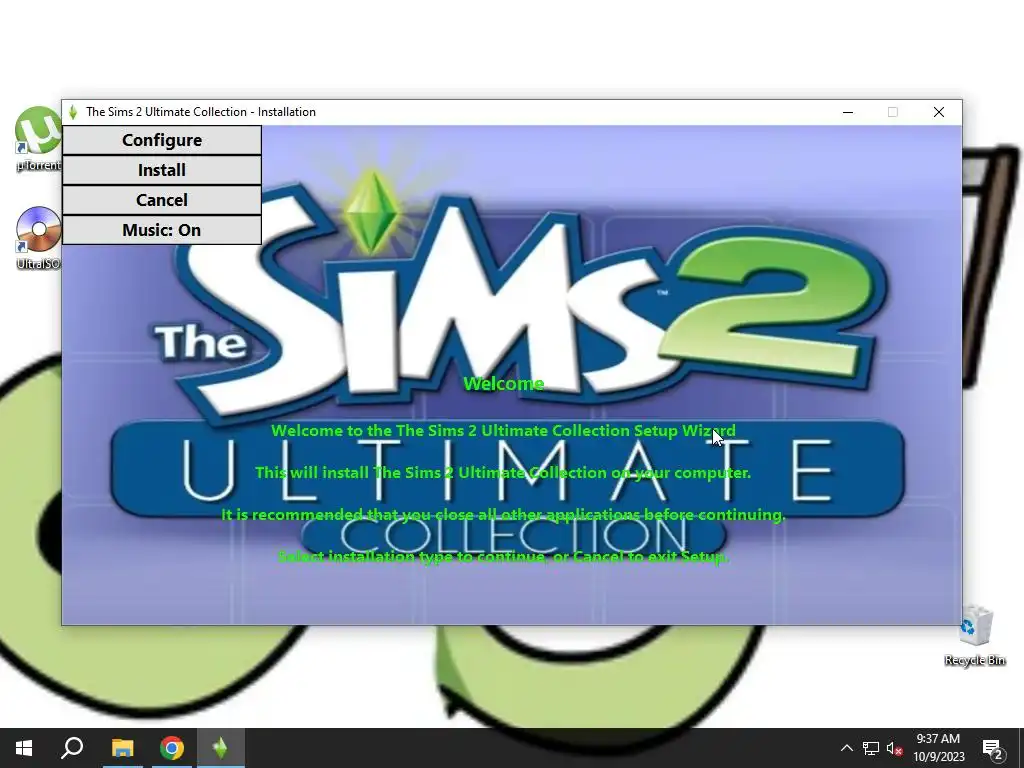The height and width of the screenshot is (768, 1024).
Task: Select the UltraISO desktop shortcut
Action: pos(38,238)
